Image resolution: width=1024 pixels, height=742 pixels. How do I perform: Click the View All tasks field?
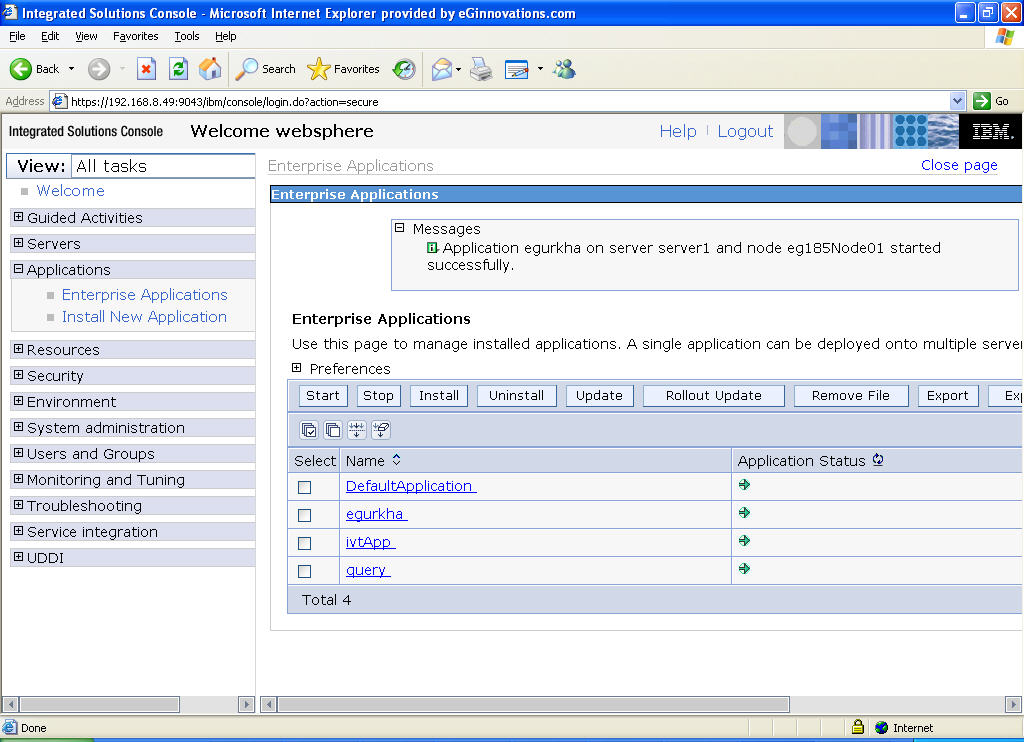[x=162, y=166]
